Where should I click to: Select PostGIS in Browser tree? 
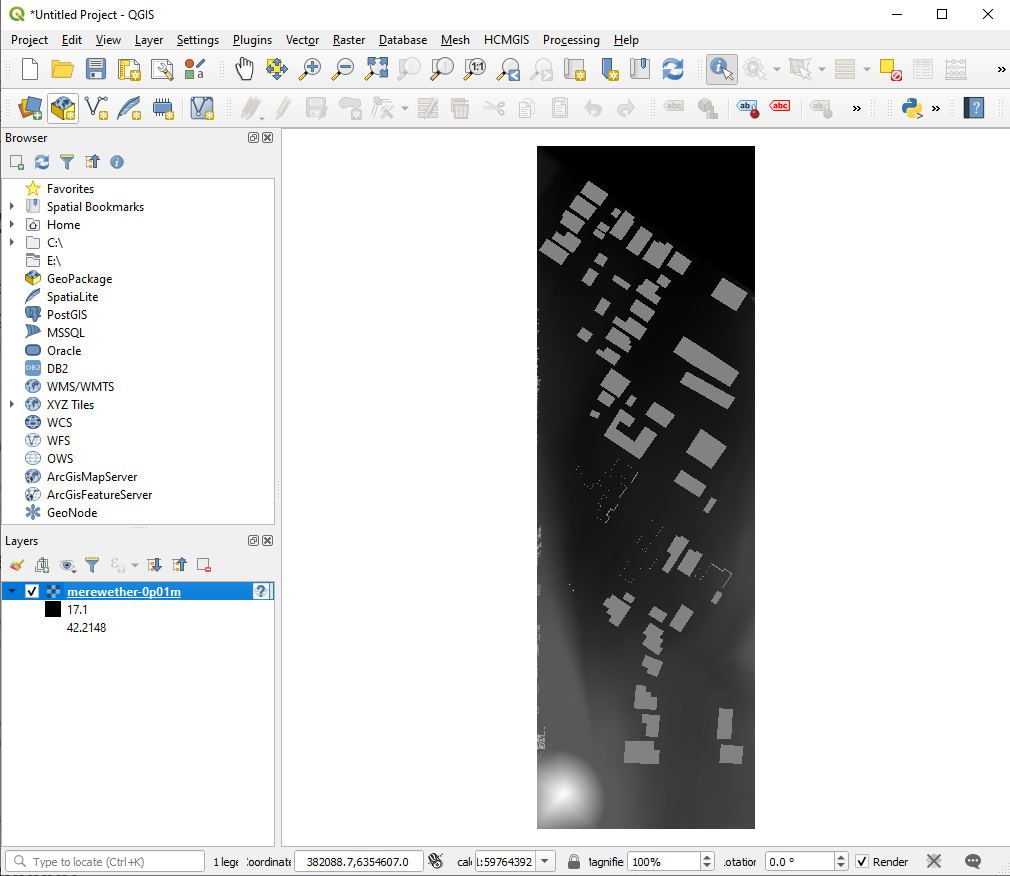pos(67,314)
